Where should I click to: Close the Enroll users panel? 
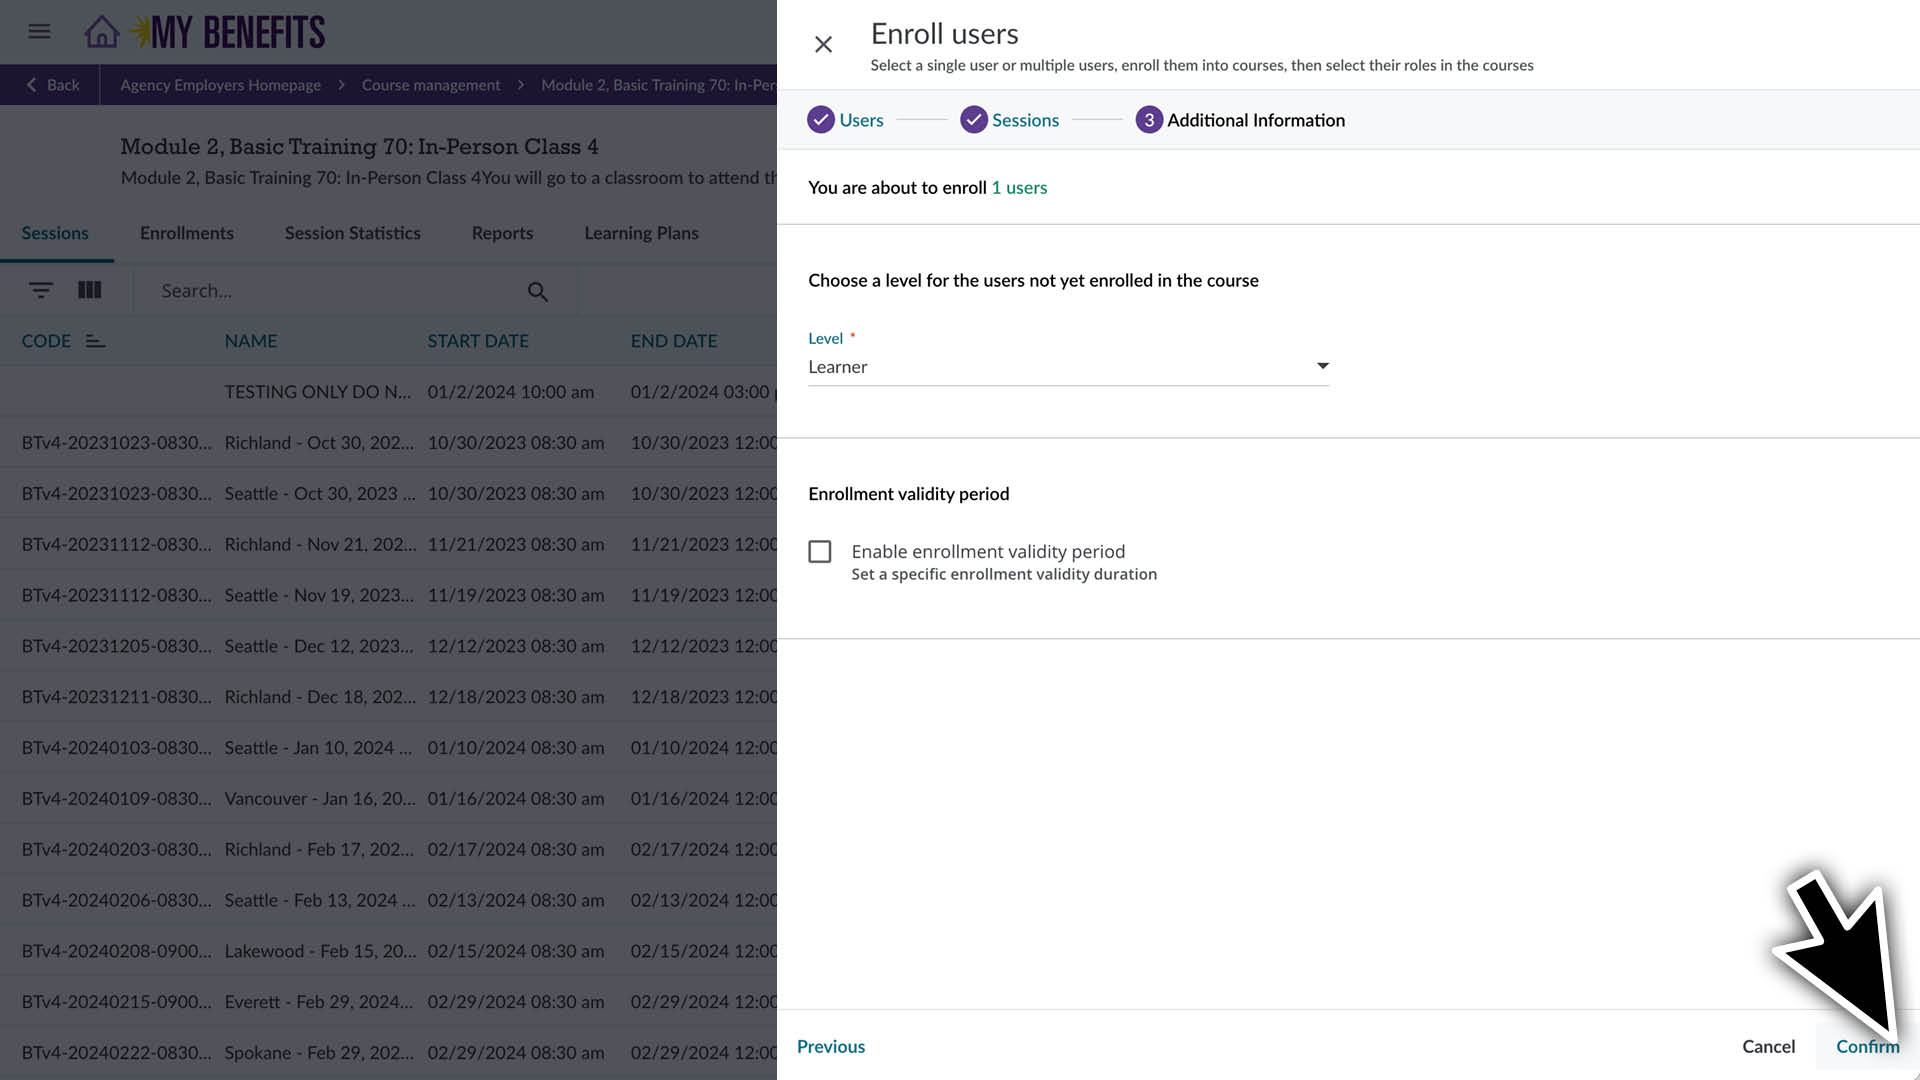coord(823,45)
